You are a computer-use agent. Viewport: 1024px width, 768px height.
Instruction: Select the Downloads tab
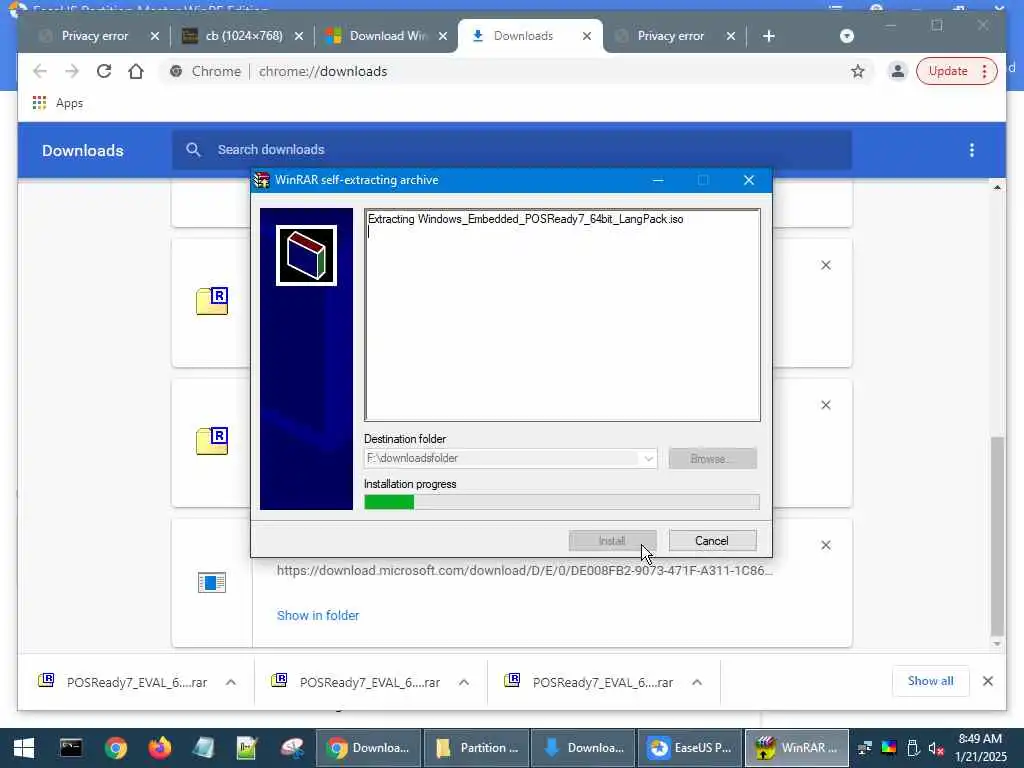523,36
